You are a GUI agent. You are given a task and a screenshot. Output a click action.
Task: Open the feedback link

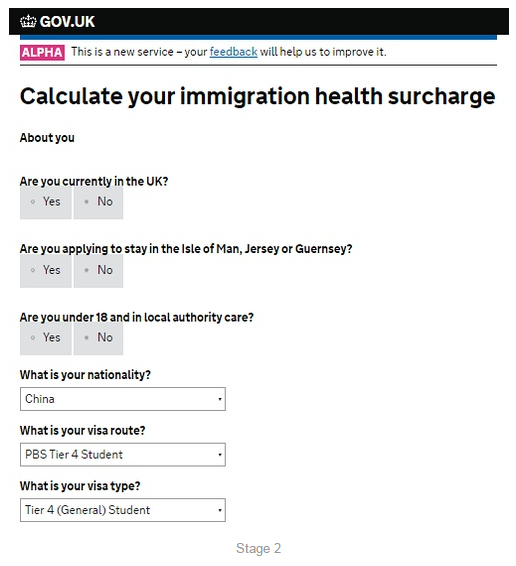point(233,52)
